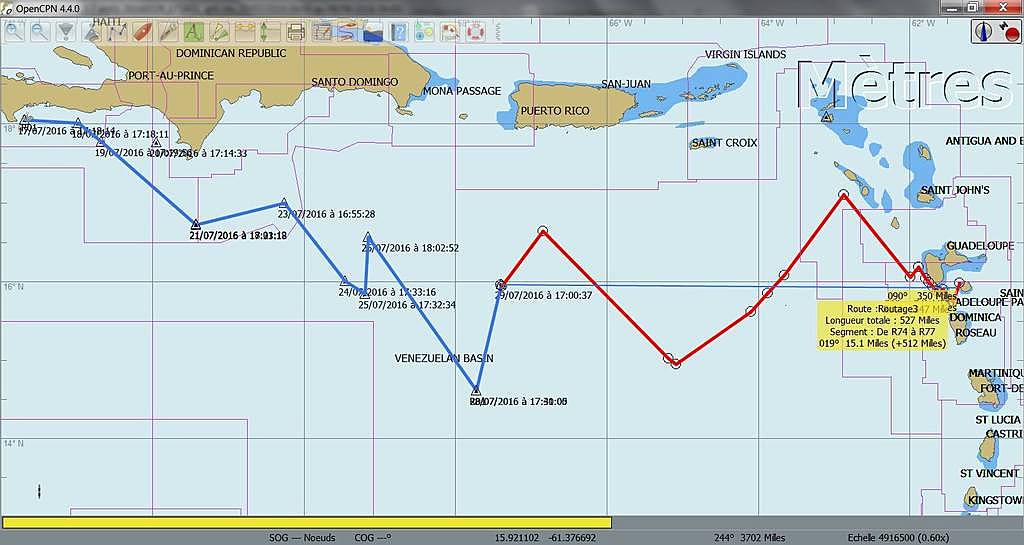The height and width of the screenshot is (545, 1024).
Task: Click 'Segment : De R74 à R77' text
Action: point(882,332)
